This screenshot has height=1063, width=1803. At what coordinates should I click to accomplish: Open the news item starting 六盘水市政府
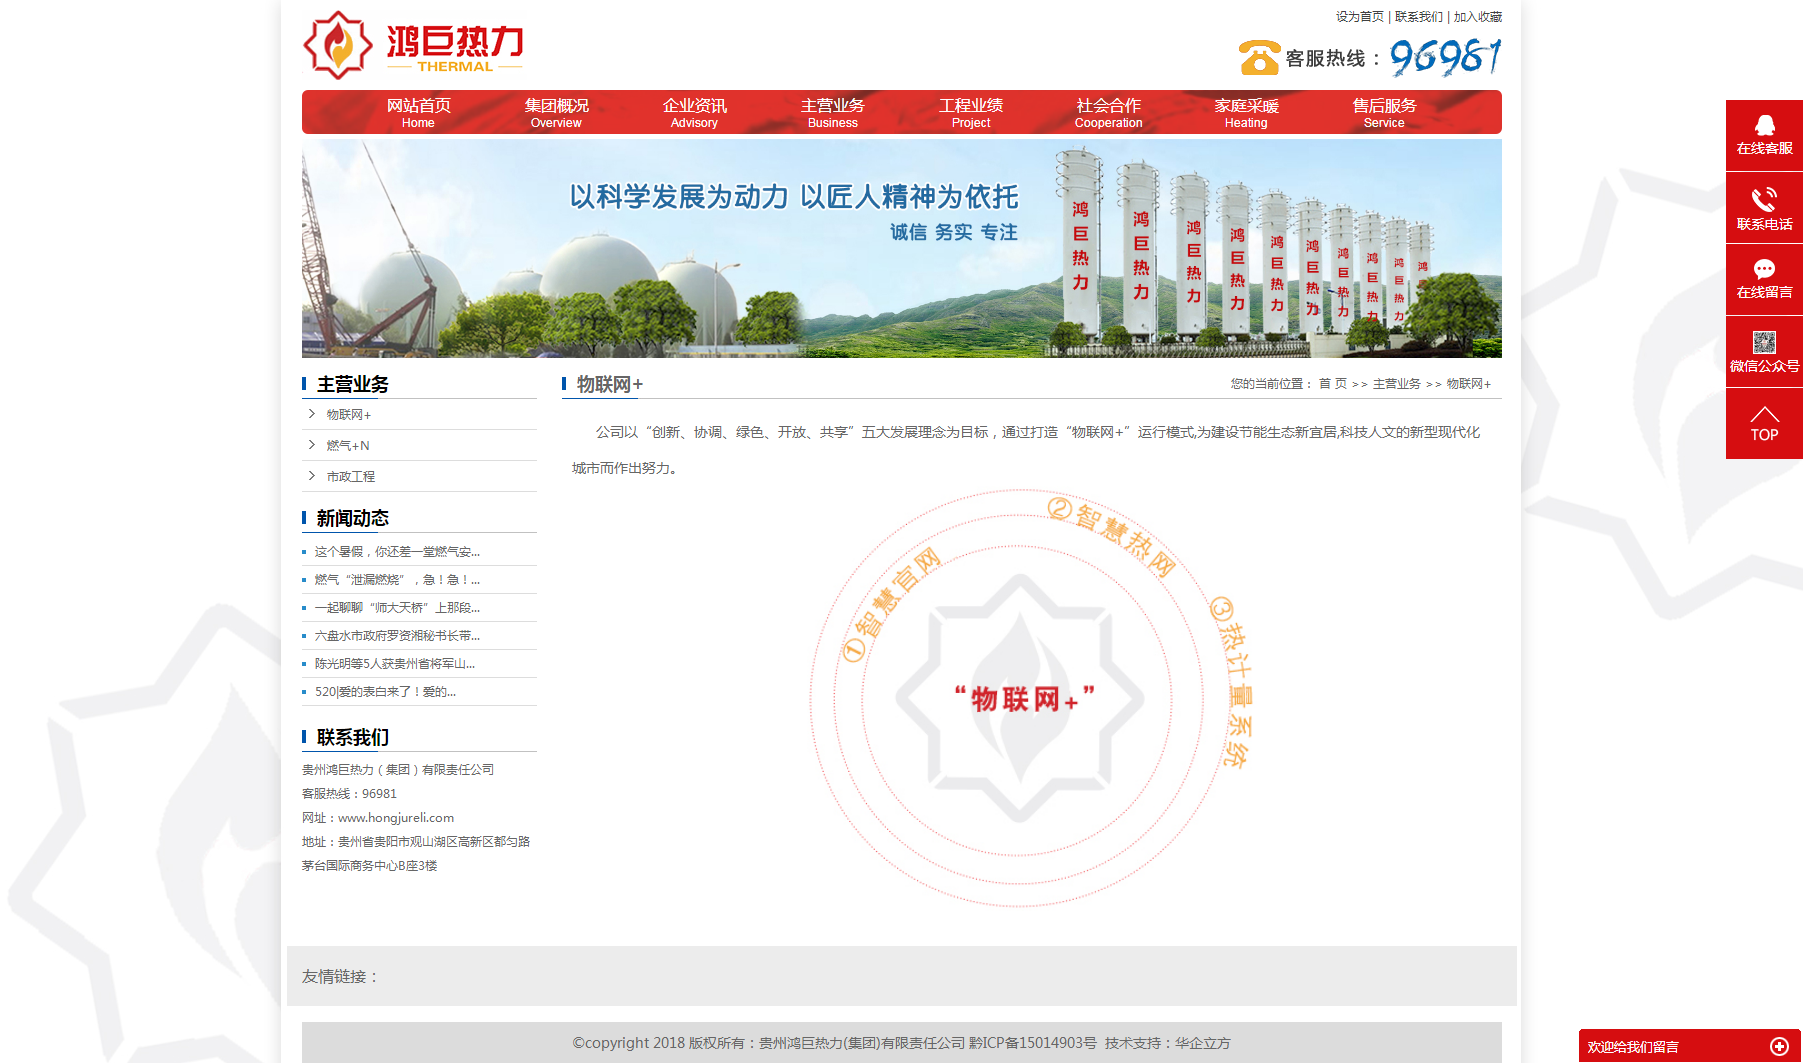tap(397, 636)
